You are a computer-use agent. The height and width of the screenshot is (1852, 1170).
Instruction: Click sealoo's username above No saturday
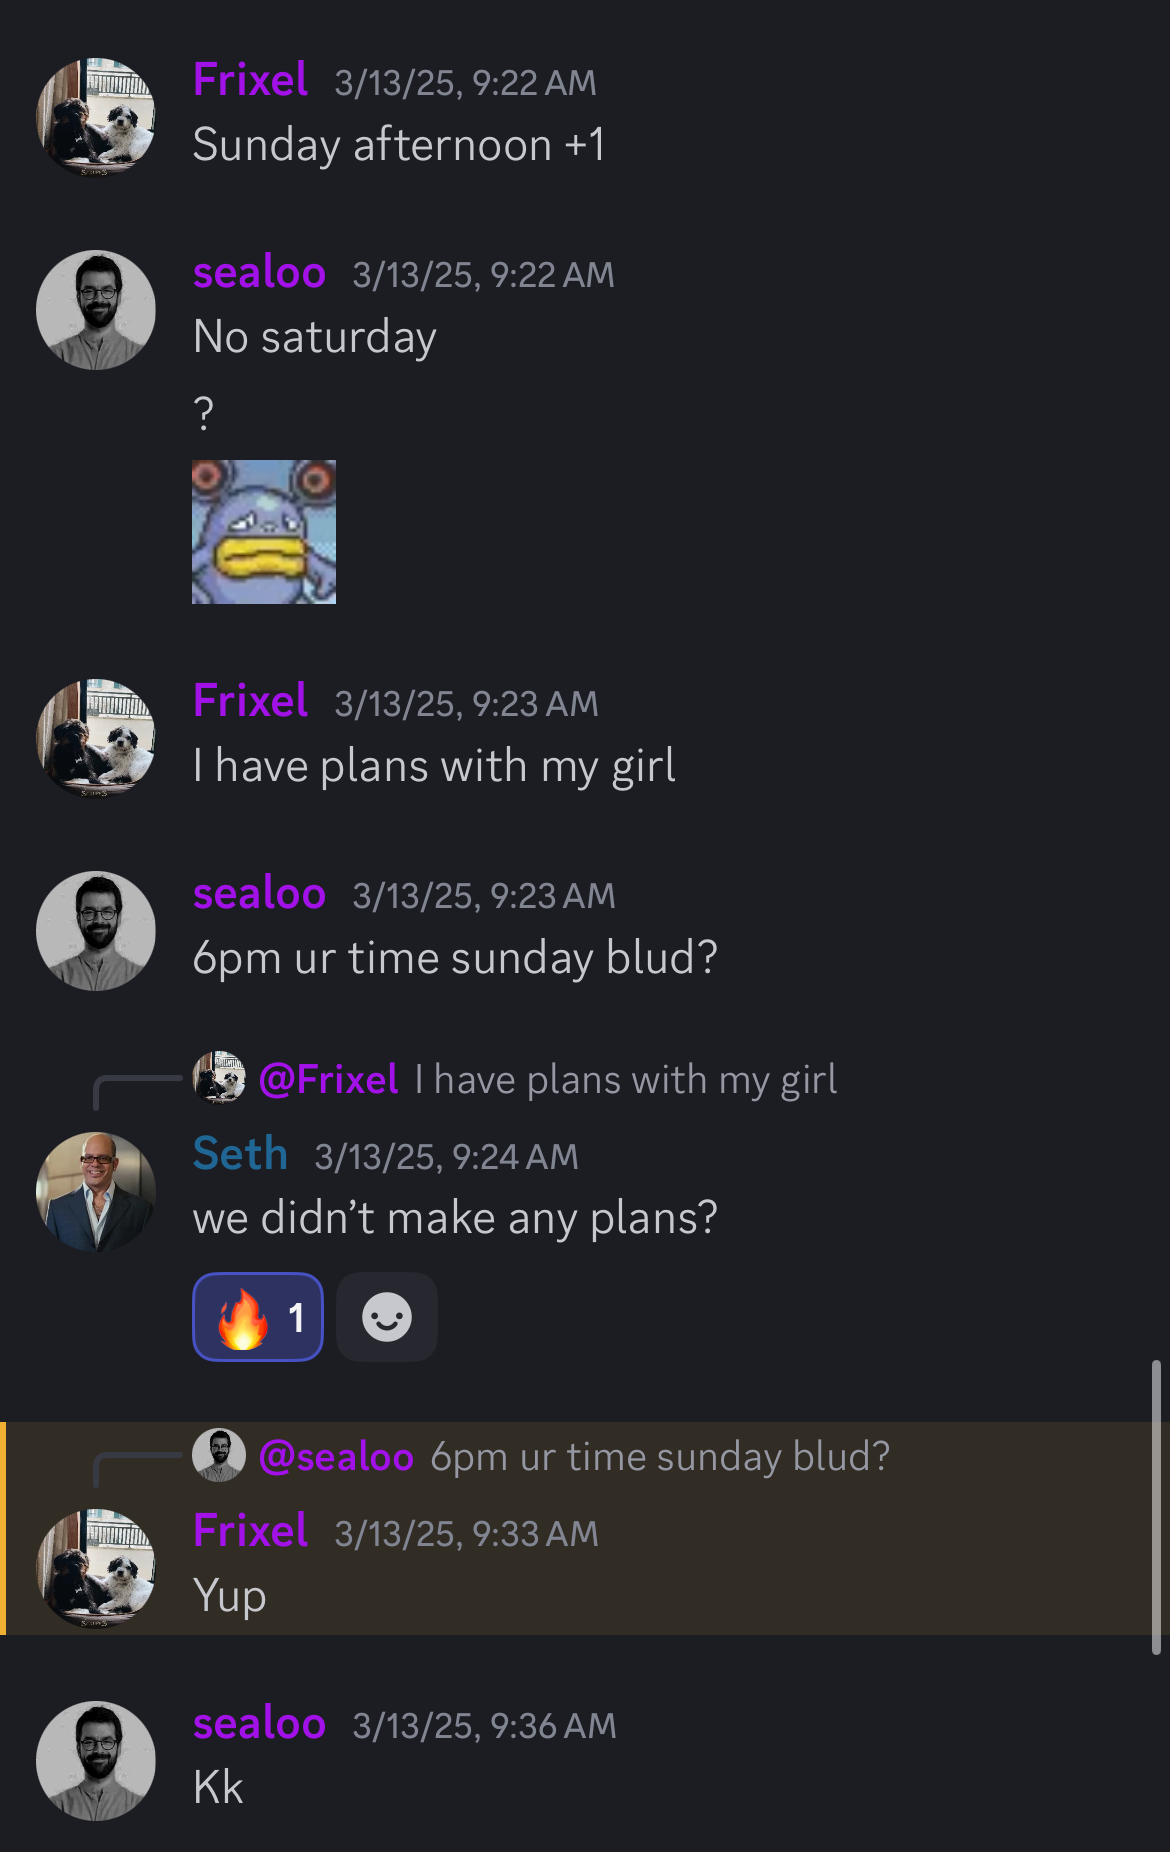click(259, 272)
